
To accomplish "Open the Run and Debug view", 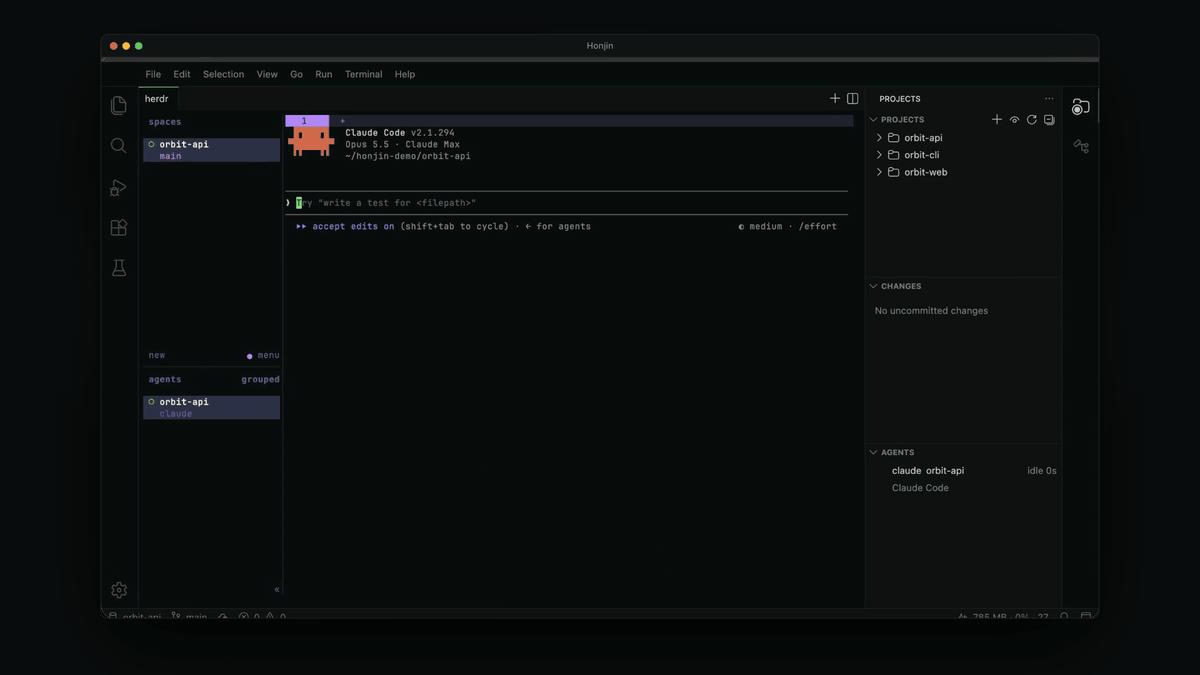I will [x=118, y=187].
